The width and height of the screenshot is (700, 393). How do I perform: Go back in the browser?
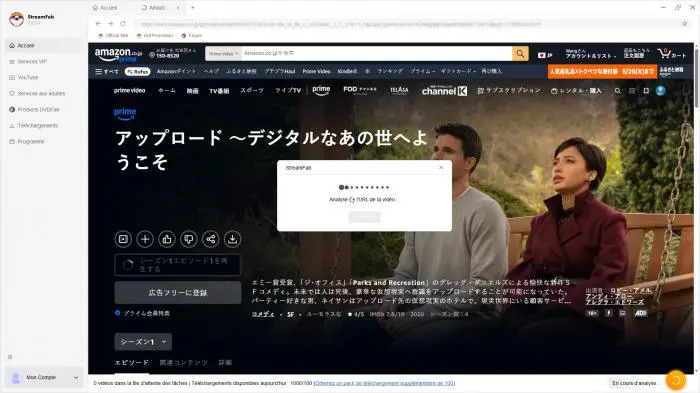pos(98,24)
